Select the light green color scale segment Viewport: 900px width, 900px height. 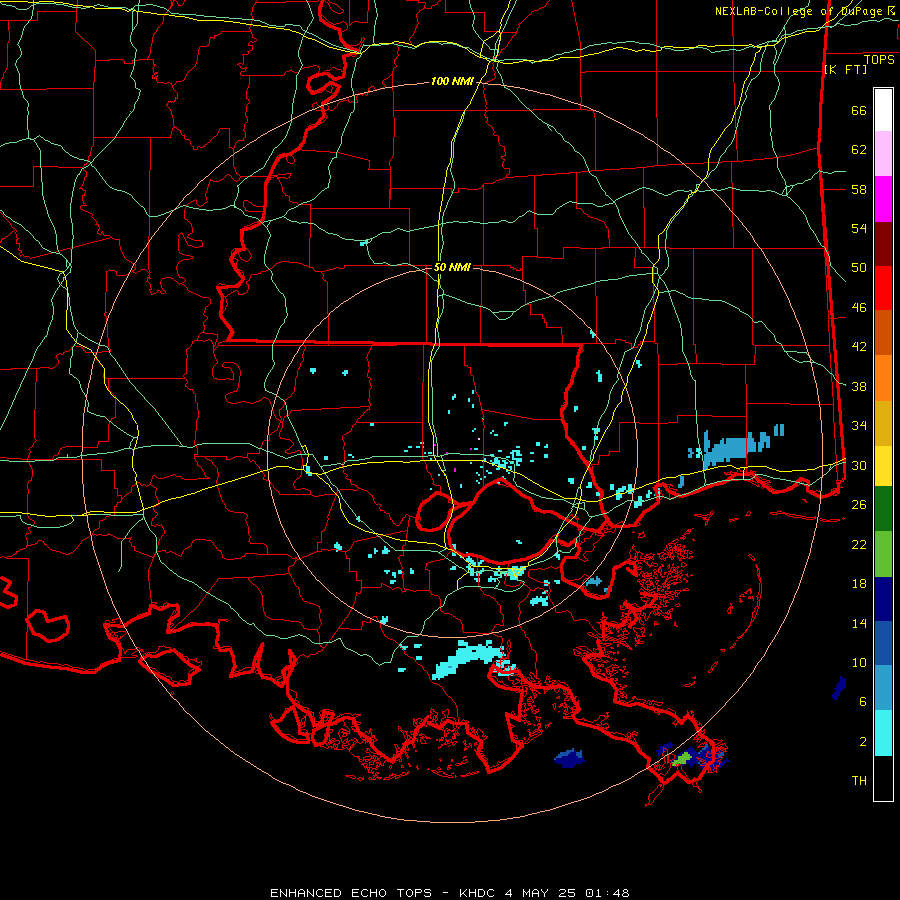[x=883, y=554]
